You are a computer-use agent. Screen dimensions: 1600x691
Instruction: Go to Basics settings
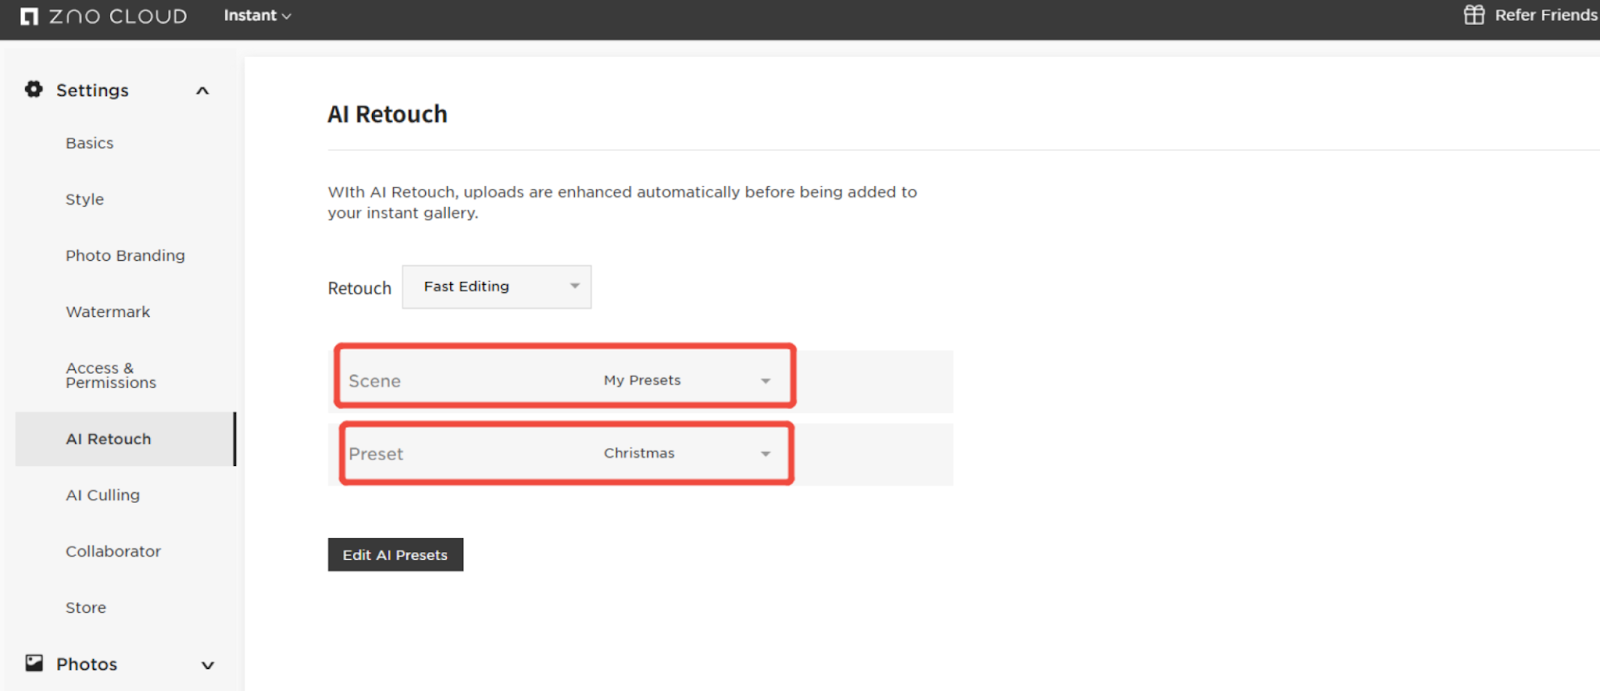(90, 143)
